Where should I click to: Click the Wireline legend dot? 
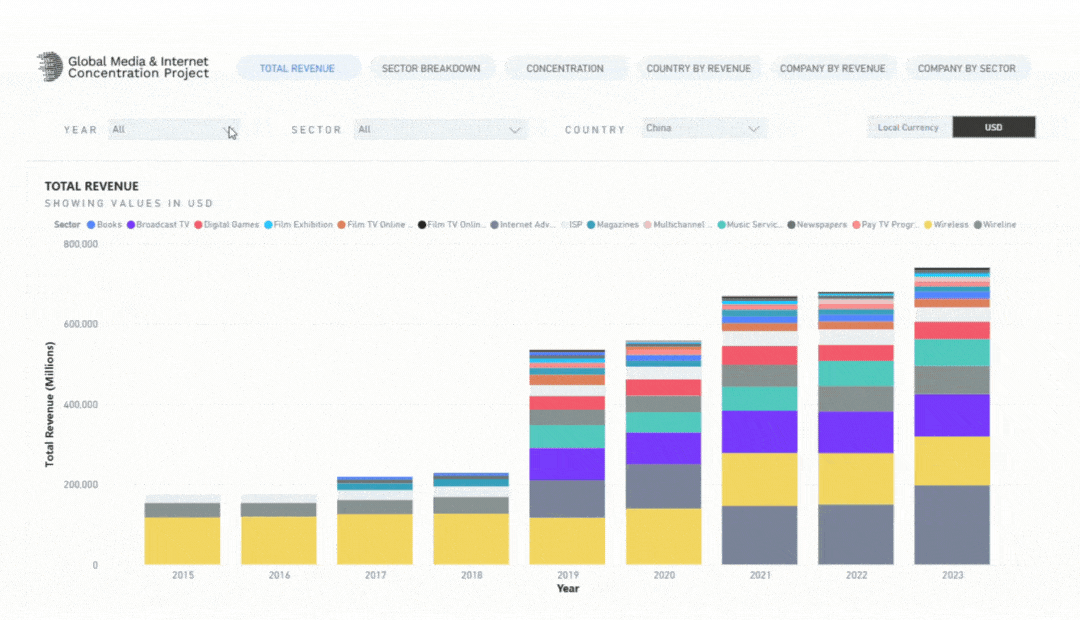(x=977, y=225)
